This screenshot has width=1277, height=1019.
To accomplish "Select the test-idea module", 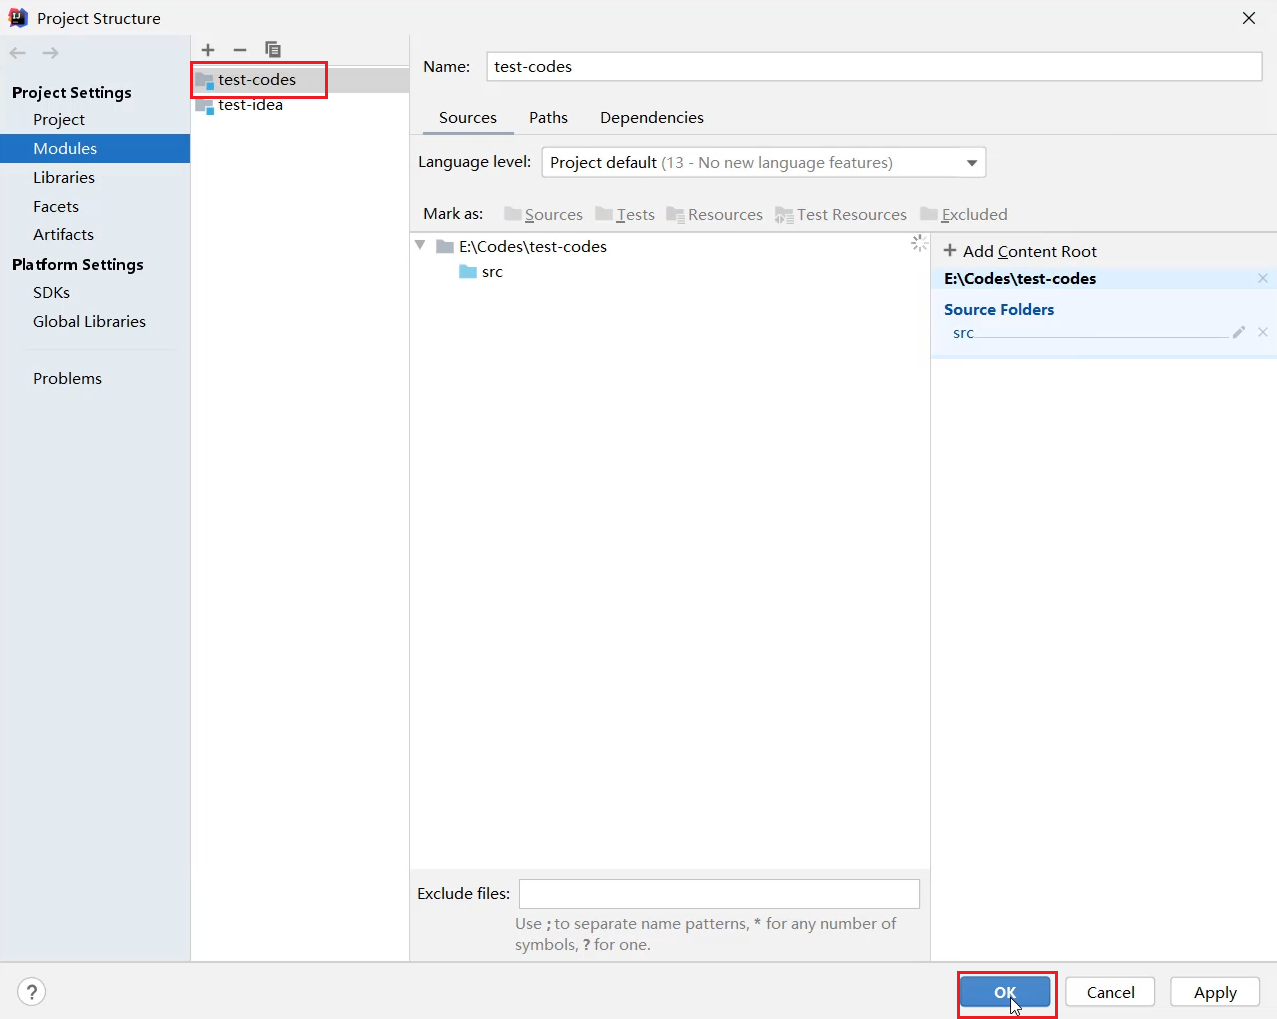I will point(250,105).
